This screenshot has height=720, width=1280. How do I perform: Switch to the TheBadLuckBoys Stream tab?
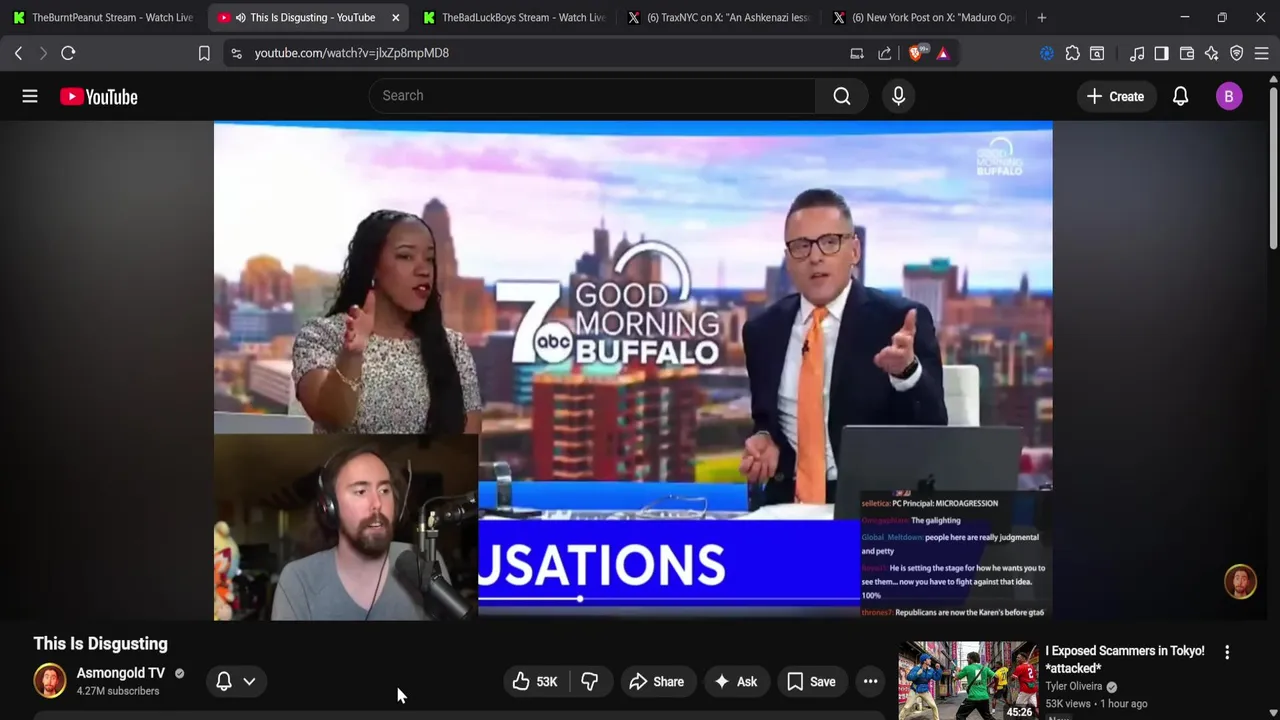(x=514, y=17)
